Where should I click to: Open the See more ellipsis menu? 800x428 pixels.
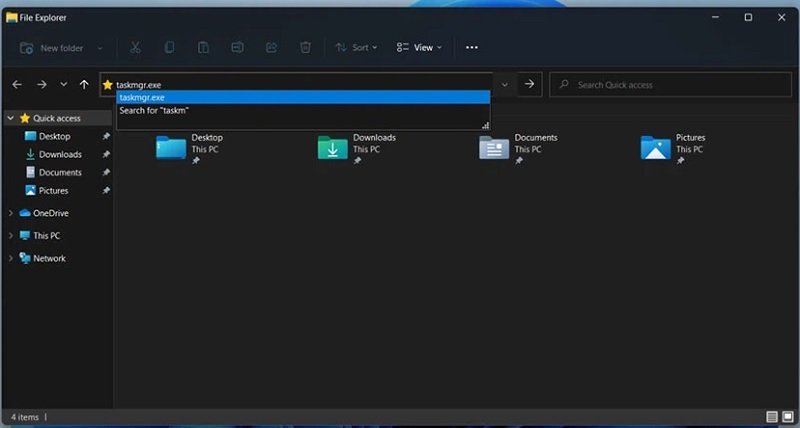(472, 47)
